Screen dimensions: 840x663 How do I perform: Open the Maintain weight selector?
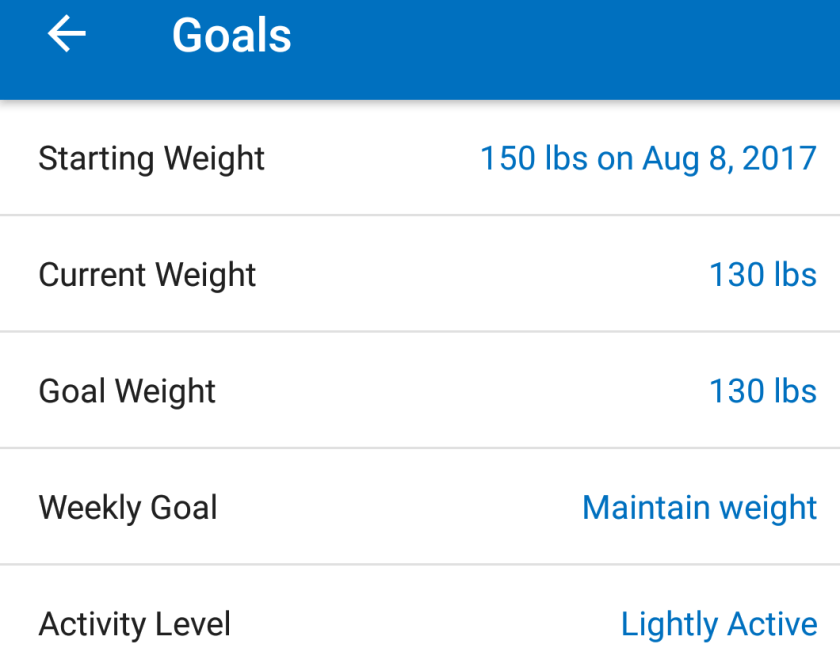(699, 507)
